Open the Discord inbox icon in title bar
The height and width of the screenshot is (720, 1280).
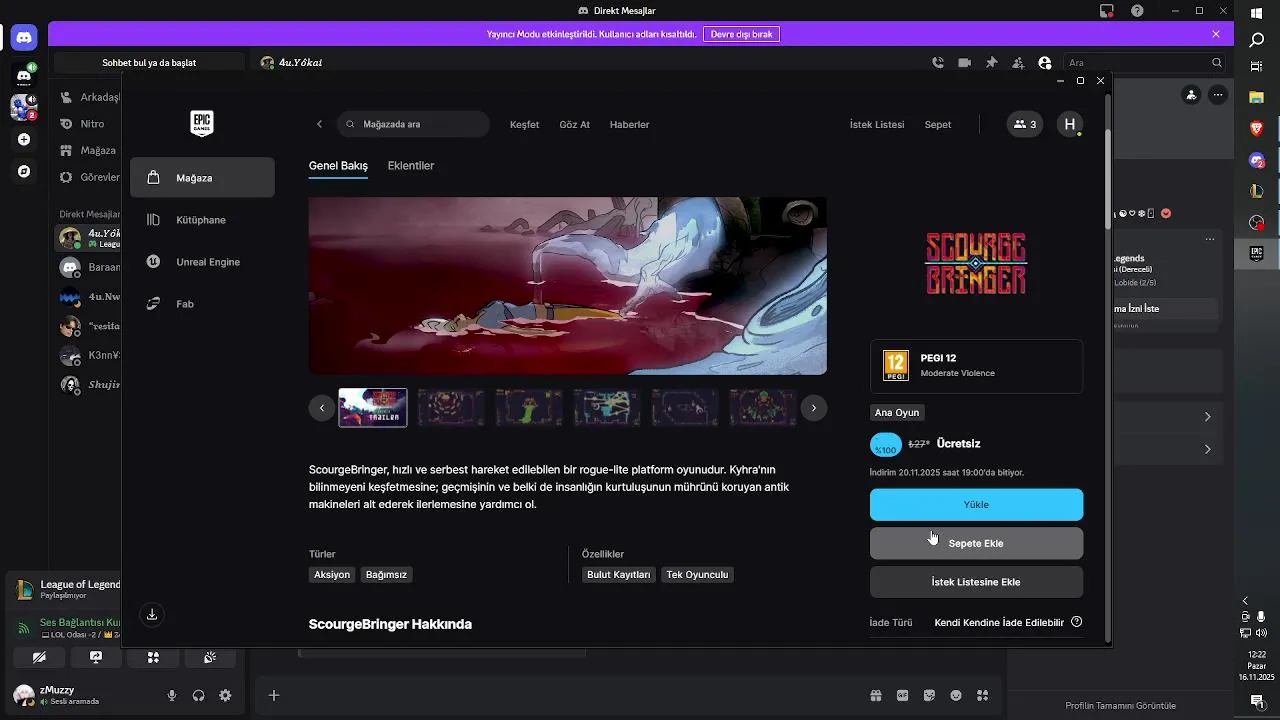[1107, 11]
